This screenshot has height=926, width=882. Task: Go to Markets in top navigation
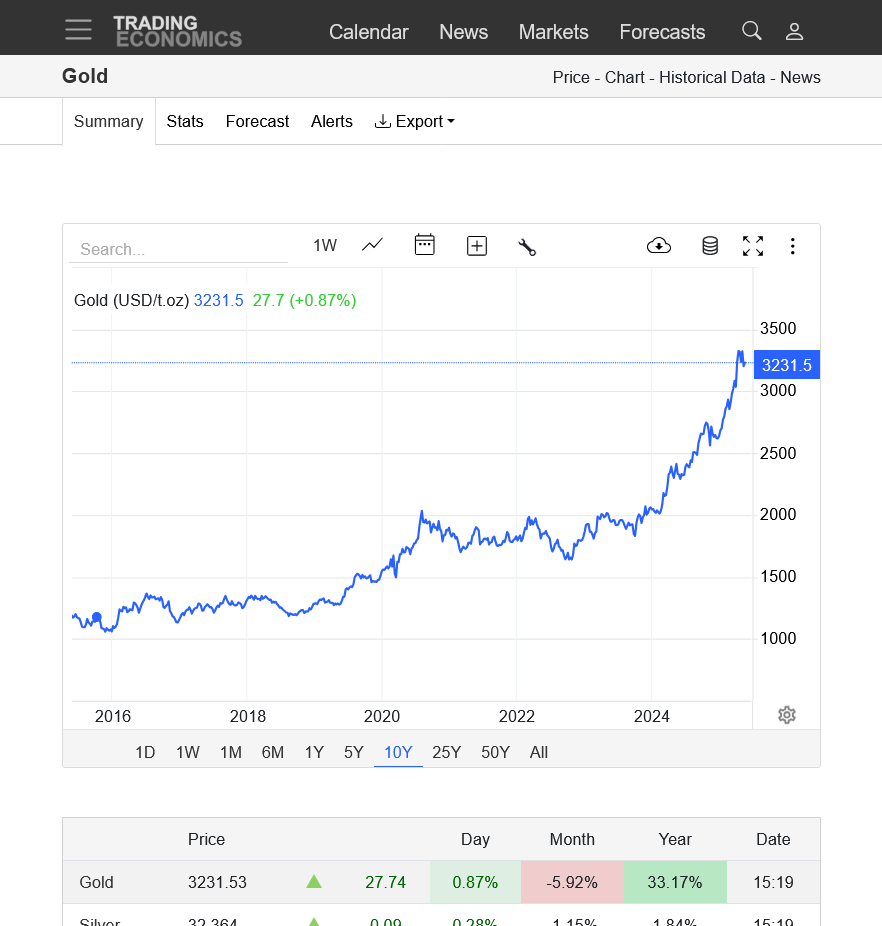553,32
